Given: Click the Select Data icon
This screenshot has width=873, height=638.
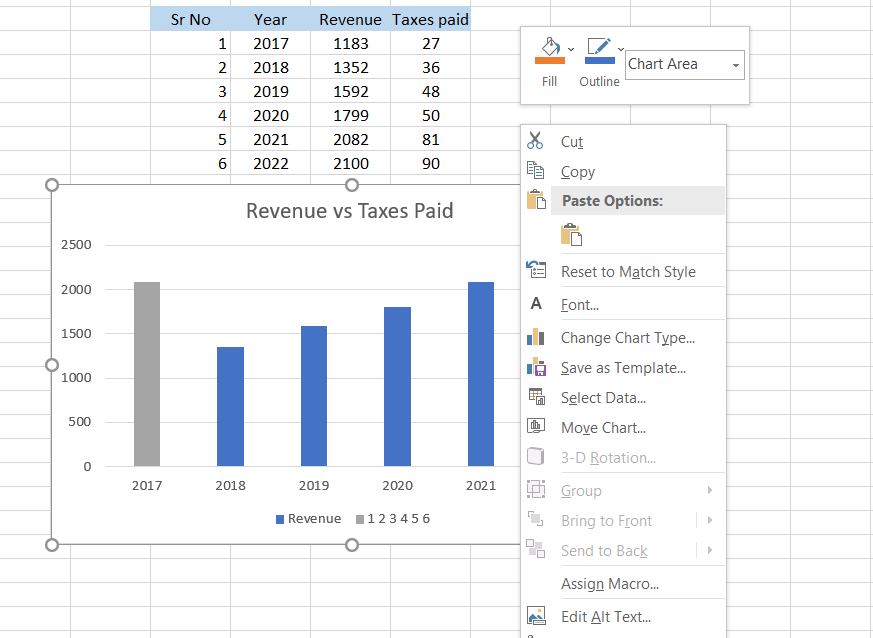Looking at the screenshot, I should pyautogui.click(x=536, y=397).
